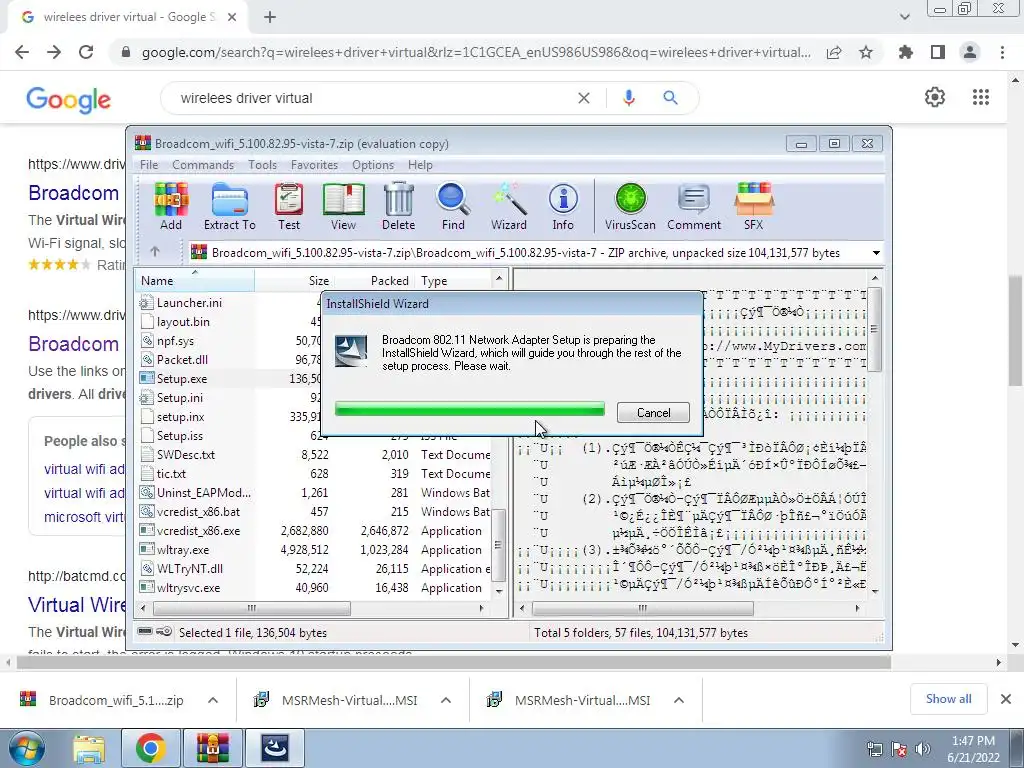Viewport: 1024px width, 768px height.
Task: Reload the Chrome page
Action: tap(86, 52)
